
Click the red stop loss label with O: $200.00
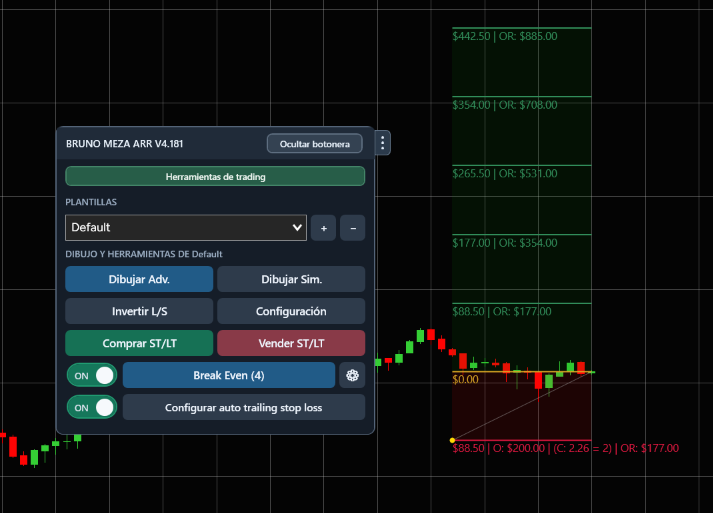click(566, 448)
